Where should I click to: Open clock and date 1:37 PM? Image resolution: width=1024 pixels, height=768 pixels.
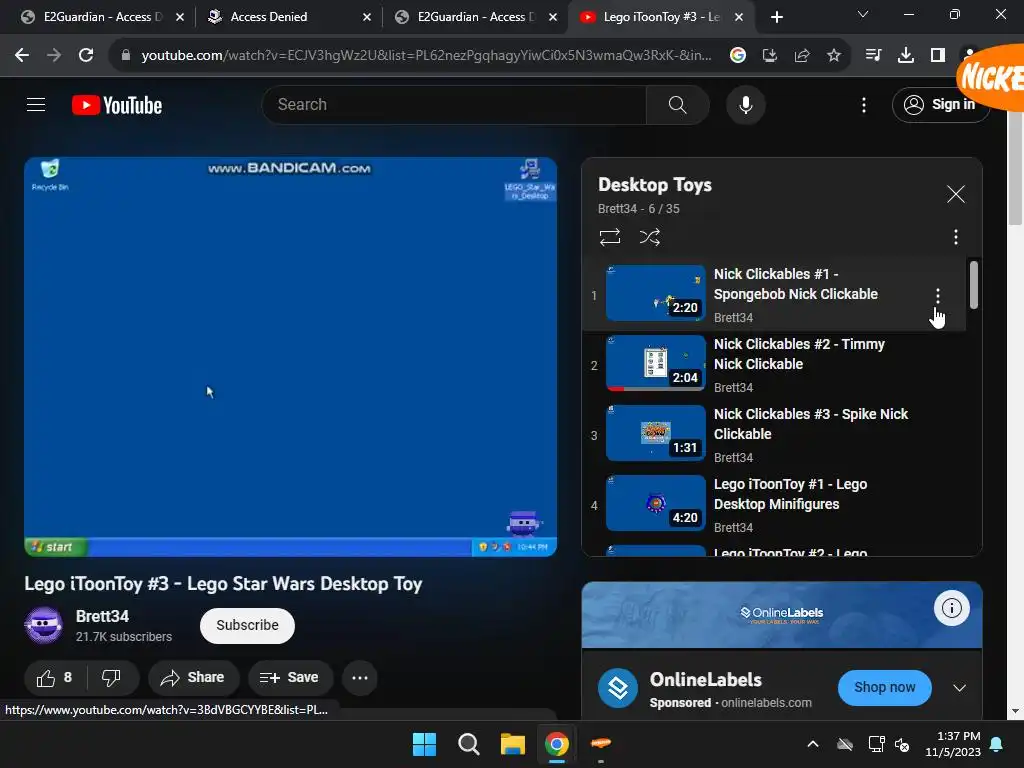click(953, 744)
